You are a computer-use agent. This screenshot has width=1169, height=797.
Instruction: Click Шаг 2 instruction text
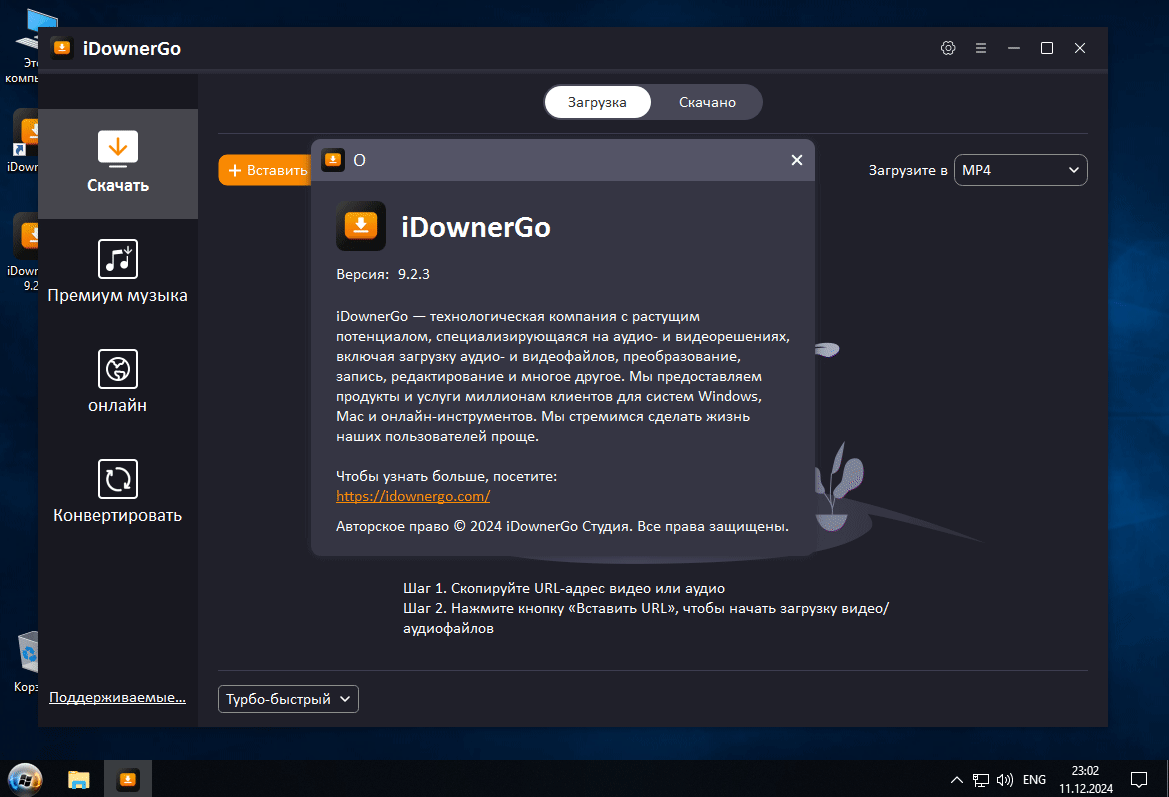click(646, 618)
